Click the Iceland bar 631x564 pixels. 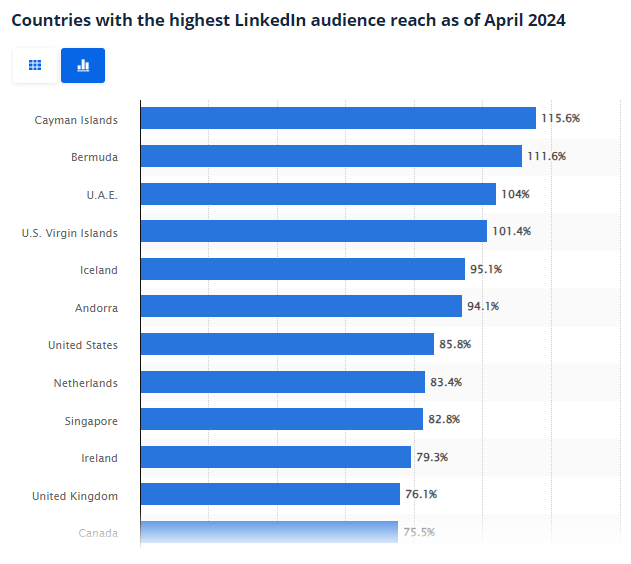click(x=303, y=269)
